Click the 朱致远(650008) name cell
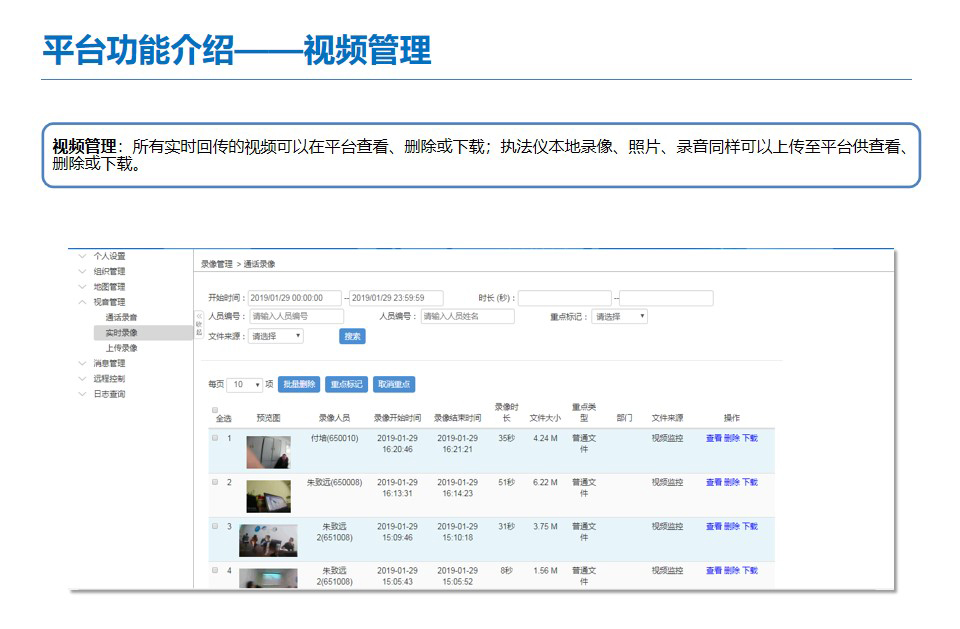Screen dimensions: 960x629 coord(334,483)
